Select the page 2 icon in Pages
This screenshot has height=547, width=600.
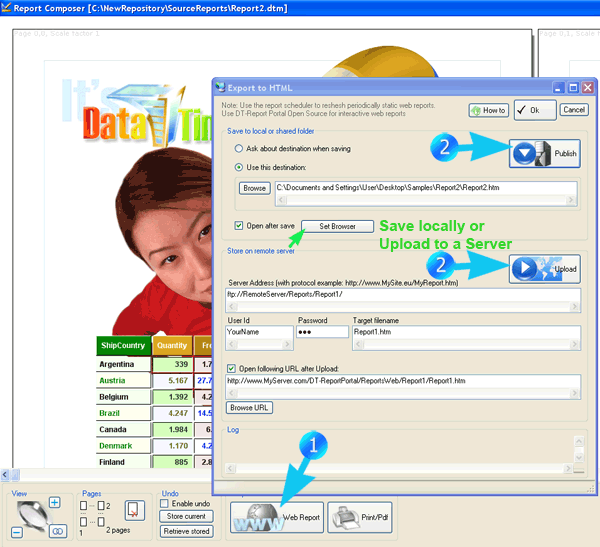101,506
